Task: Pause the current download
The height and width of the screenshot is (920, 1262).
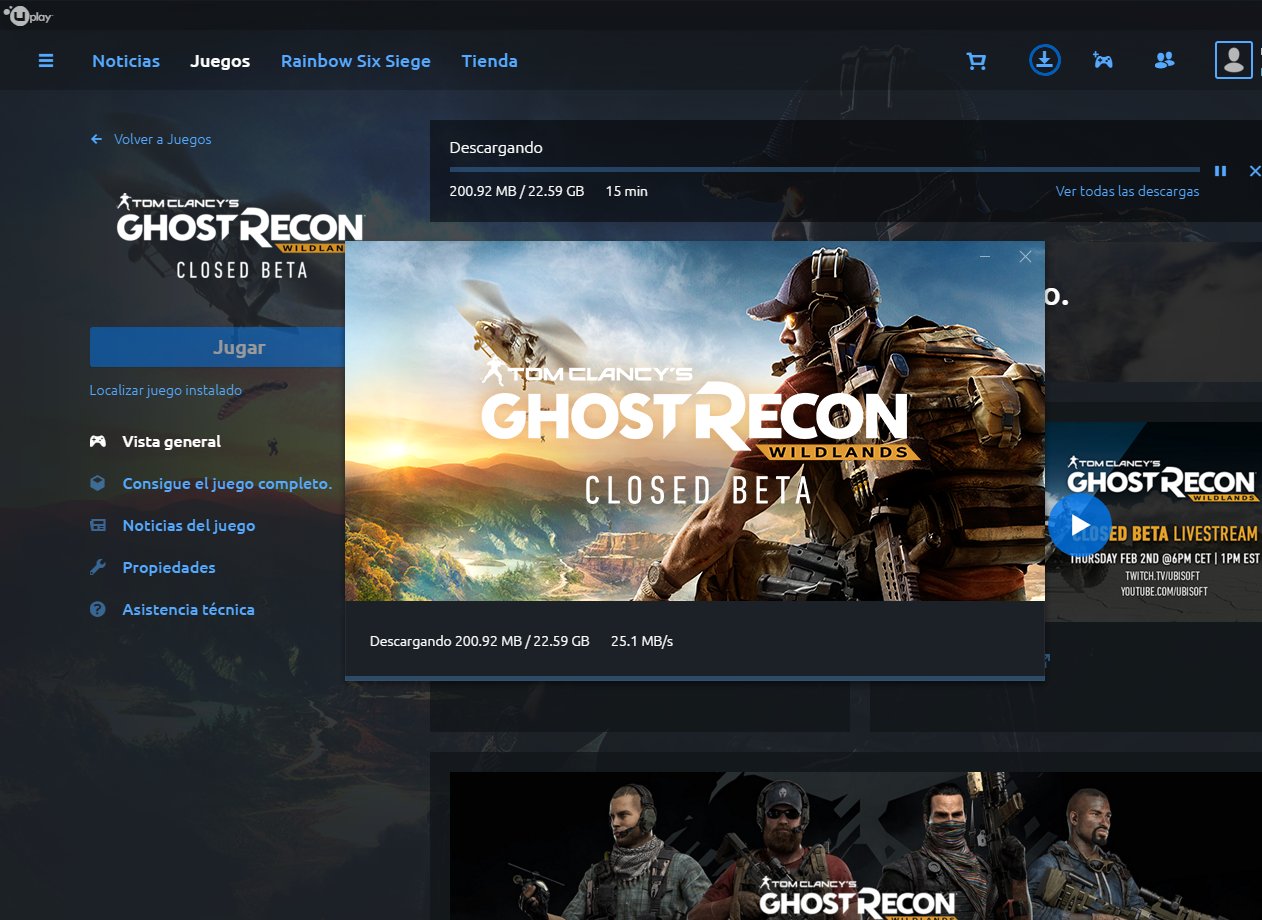Action: [x=1220, y=171]
